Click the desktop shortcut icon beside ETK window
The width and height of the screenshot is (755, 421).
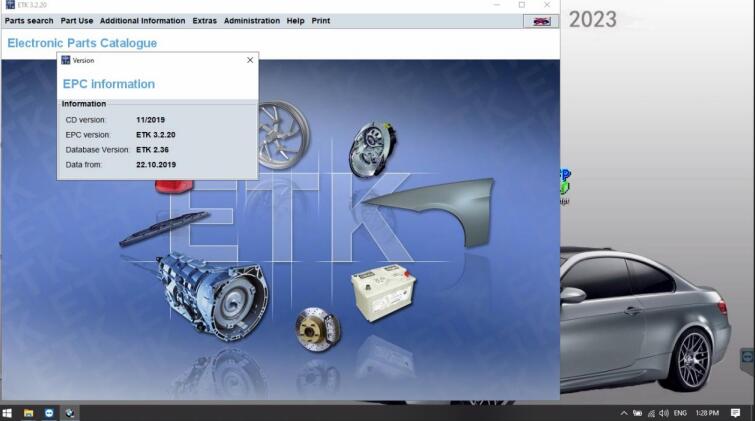tap(565, 187)
